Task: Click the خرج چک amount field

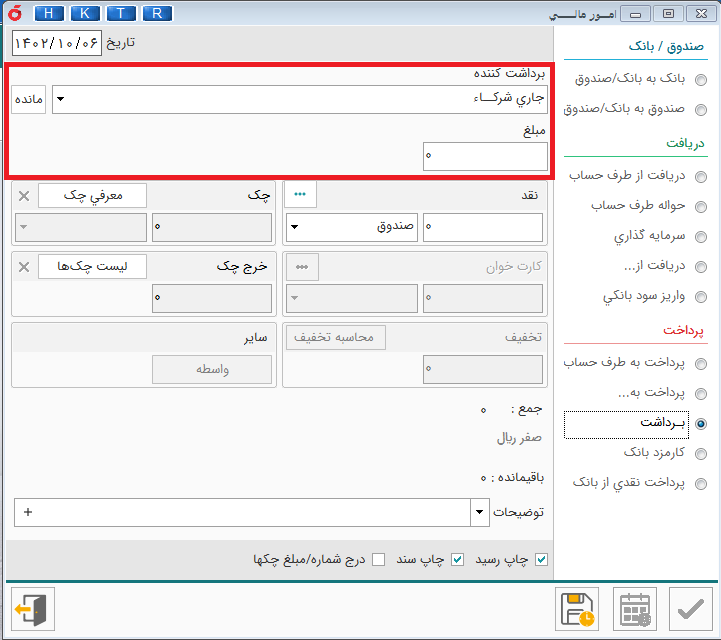Action: pos(212,298)
